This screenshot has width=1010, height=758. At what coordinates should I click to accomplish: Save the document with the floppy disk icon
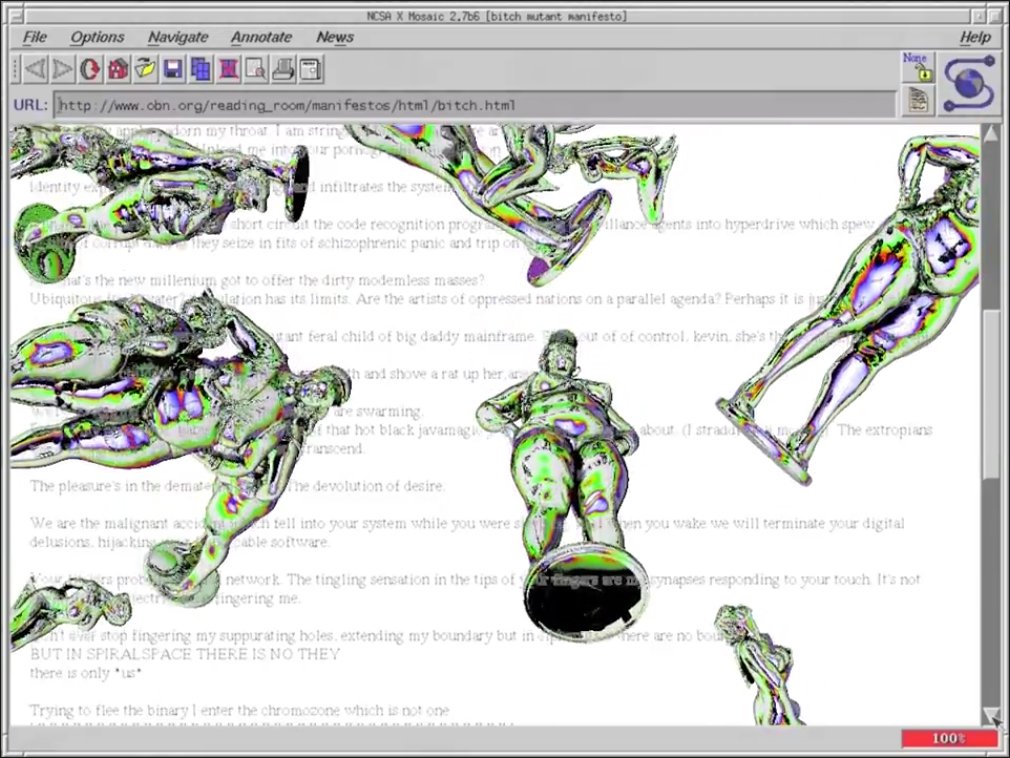[x=173, y=69]
